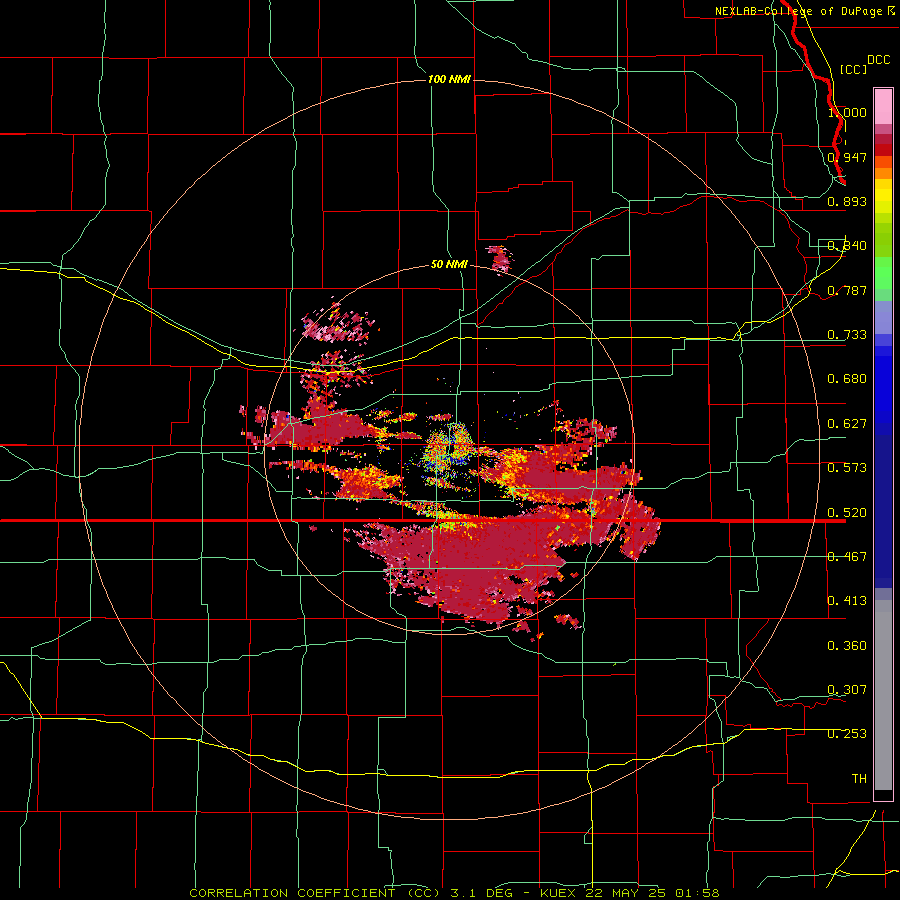
Task: Click the 0.520 scale value
Action: (x=847, y=513)
